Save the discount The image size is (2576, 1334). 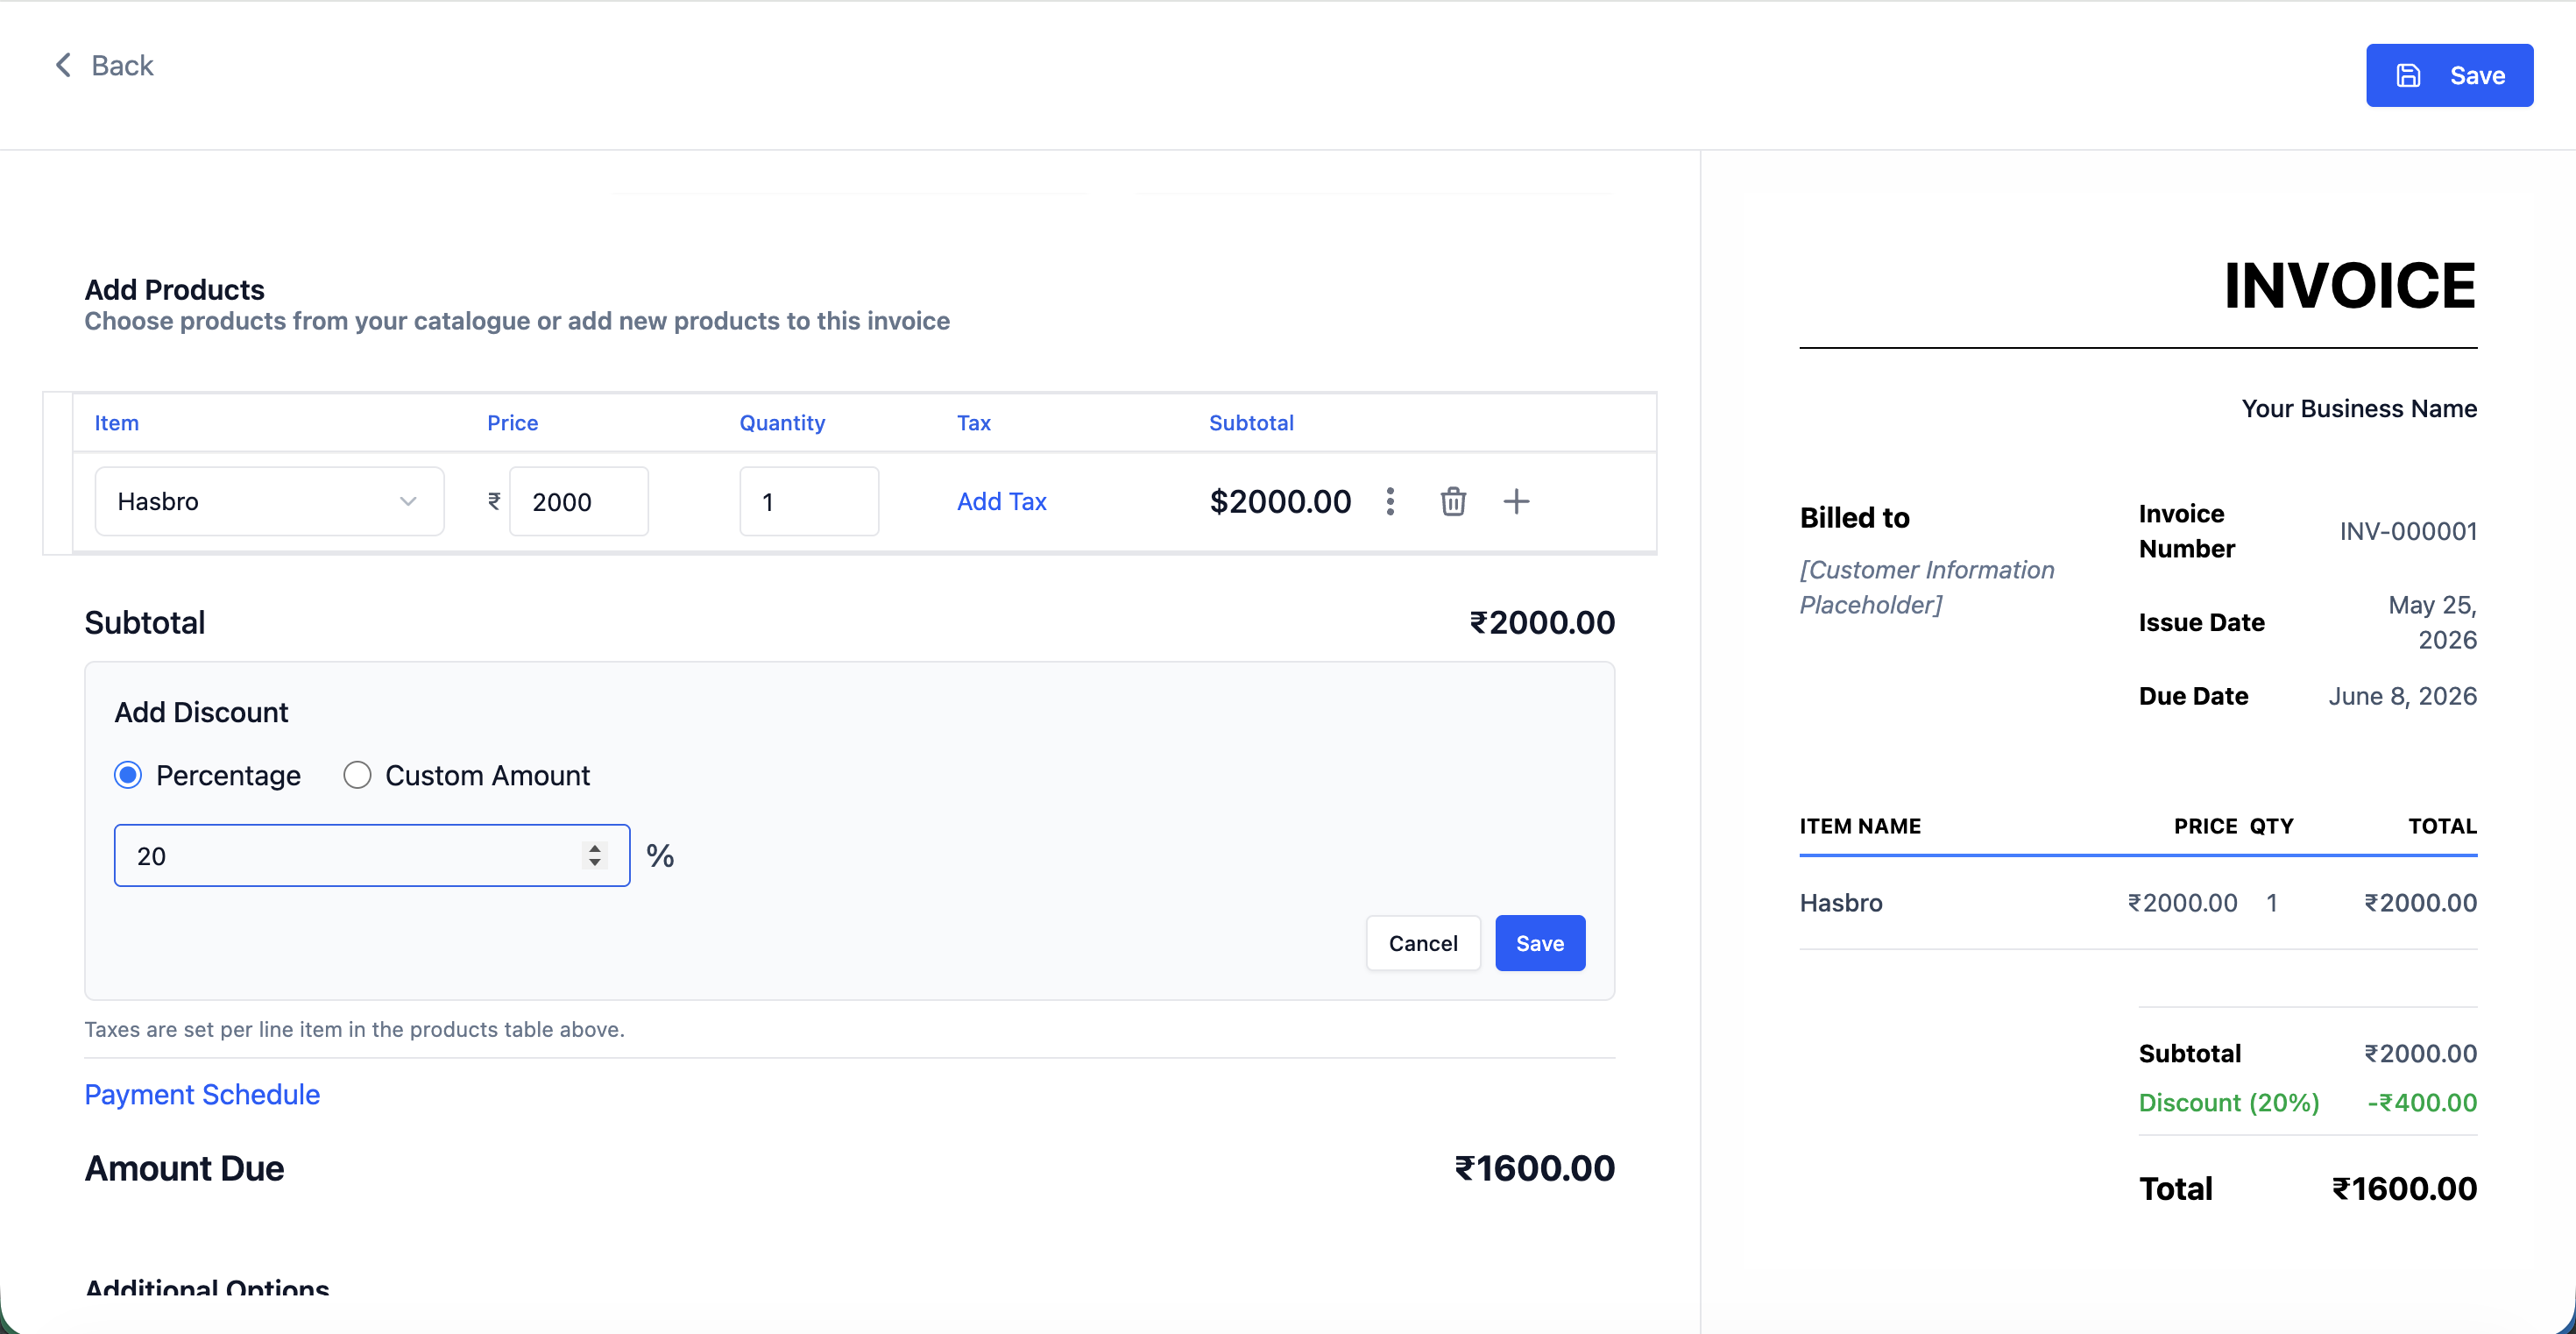(1540, 943)
